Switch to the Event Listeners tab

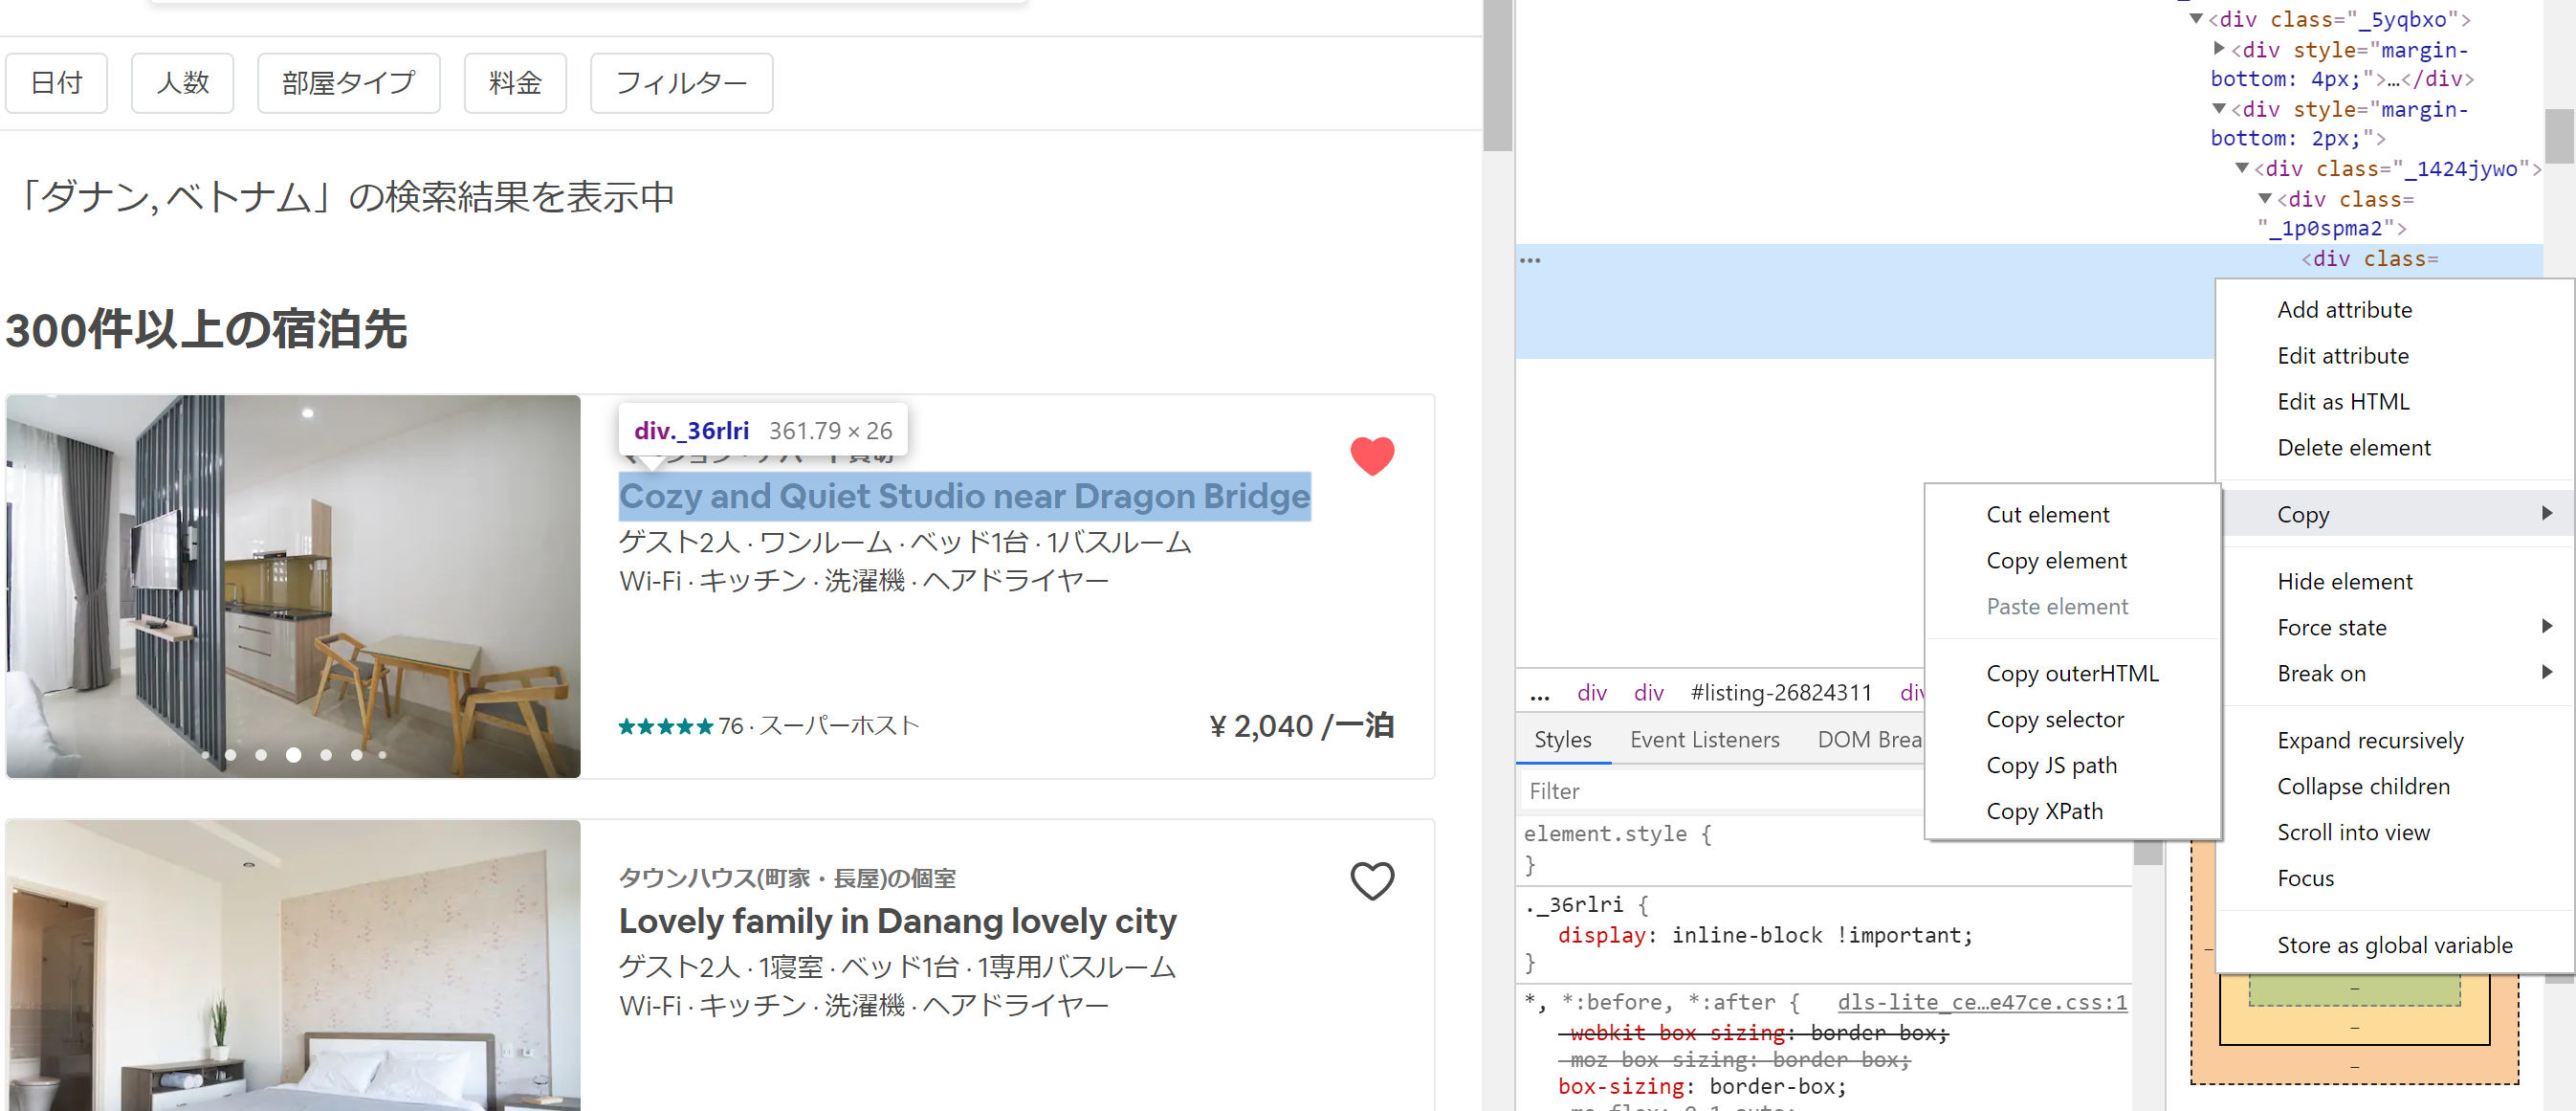pos(1704,739)
